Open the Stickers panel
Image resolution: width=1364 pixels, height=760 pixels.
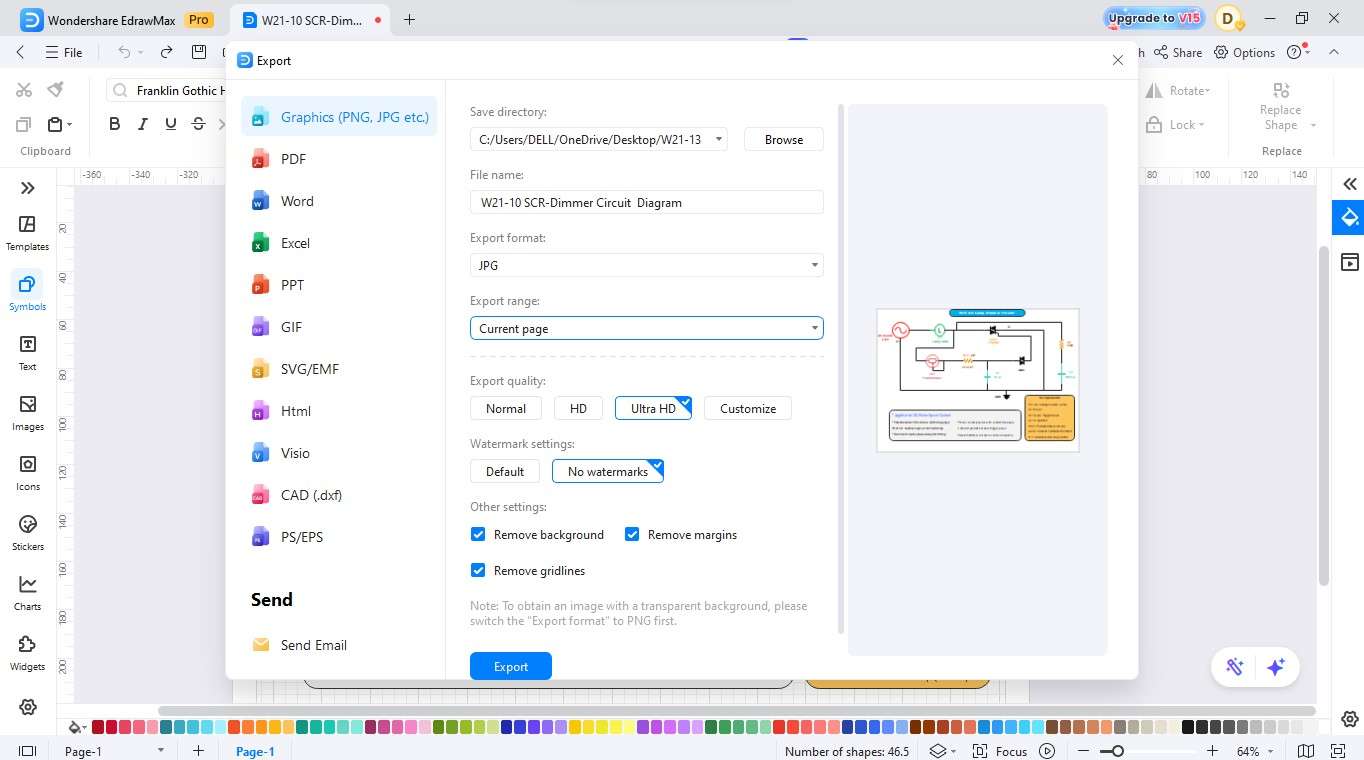pos(27,532)
